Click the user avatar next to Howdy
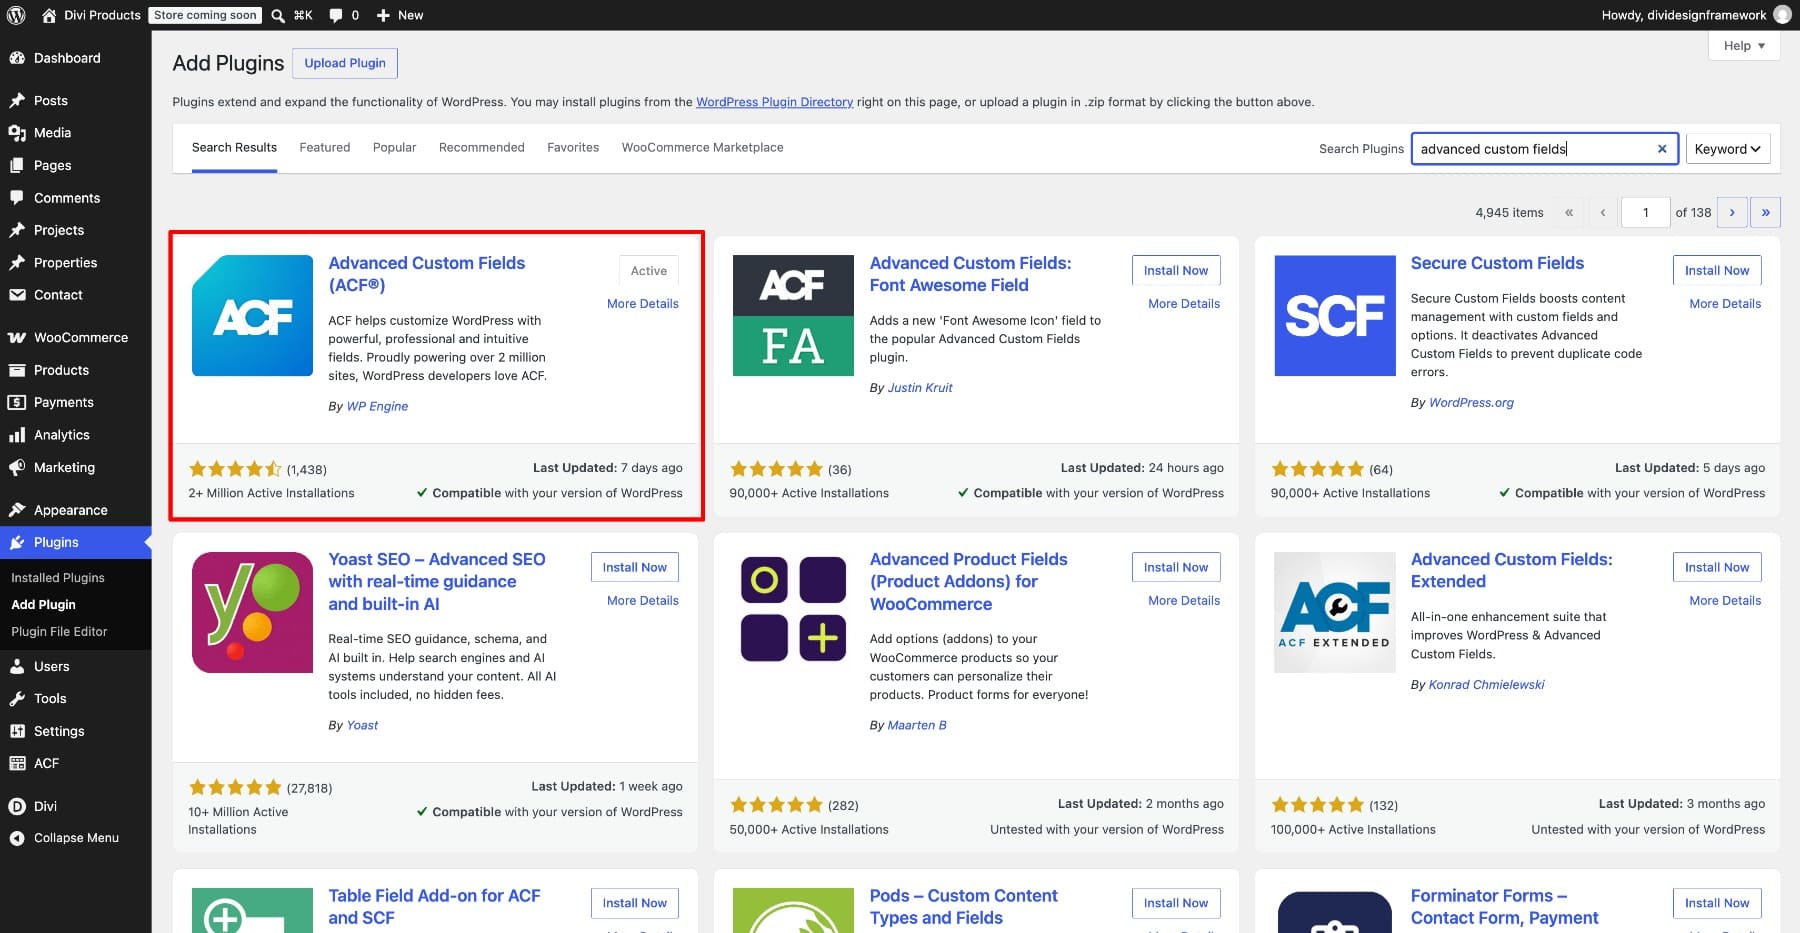 pos(1782,15)
